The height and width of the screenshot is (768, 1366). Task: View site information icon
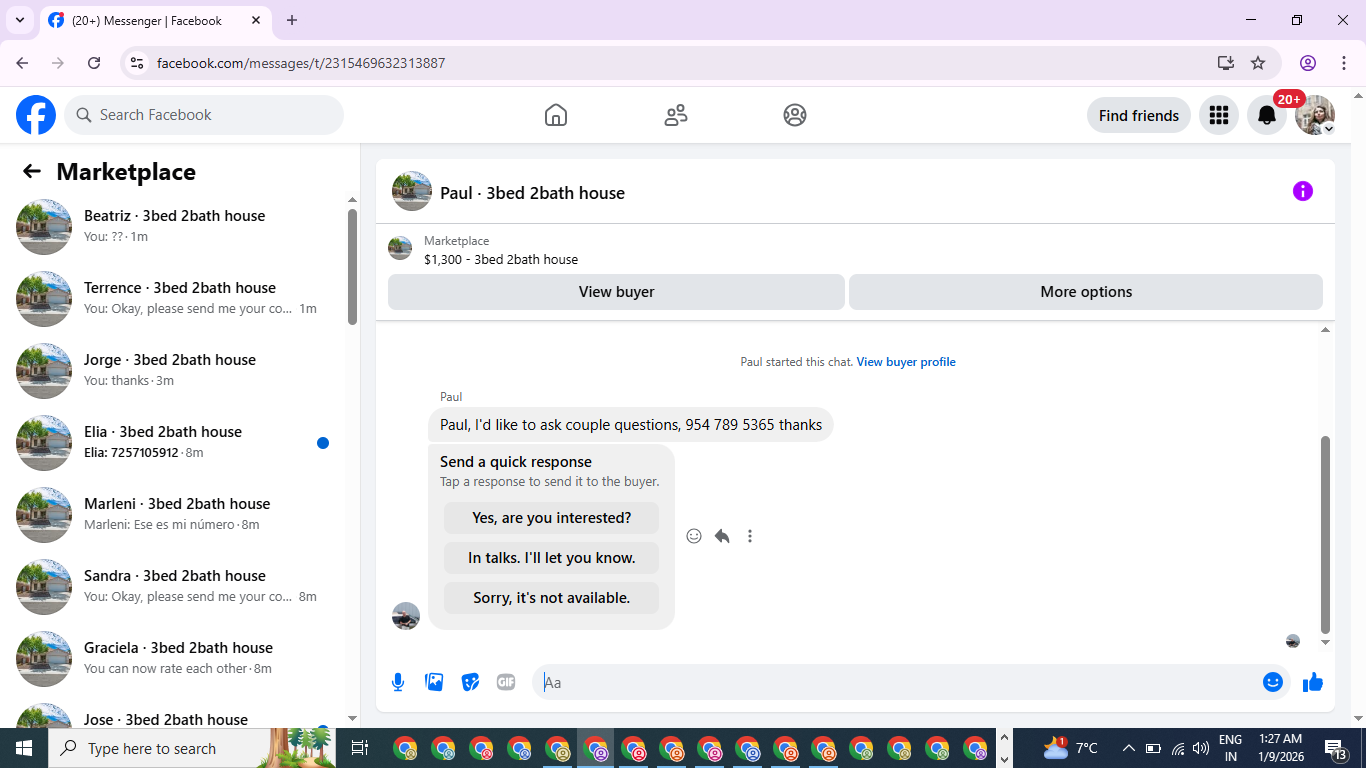(x=137, y=63)
